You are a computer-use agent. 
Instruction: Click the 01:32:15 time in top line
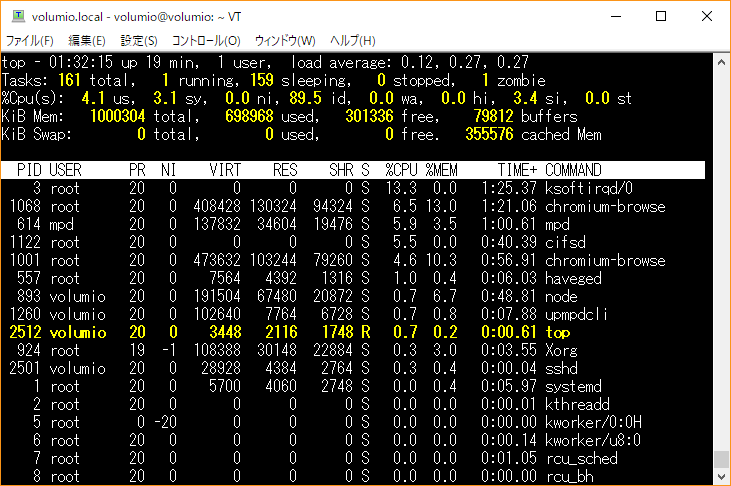pos(81,62)
